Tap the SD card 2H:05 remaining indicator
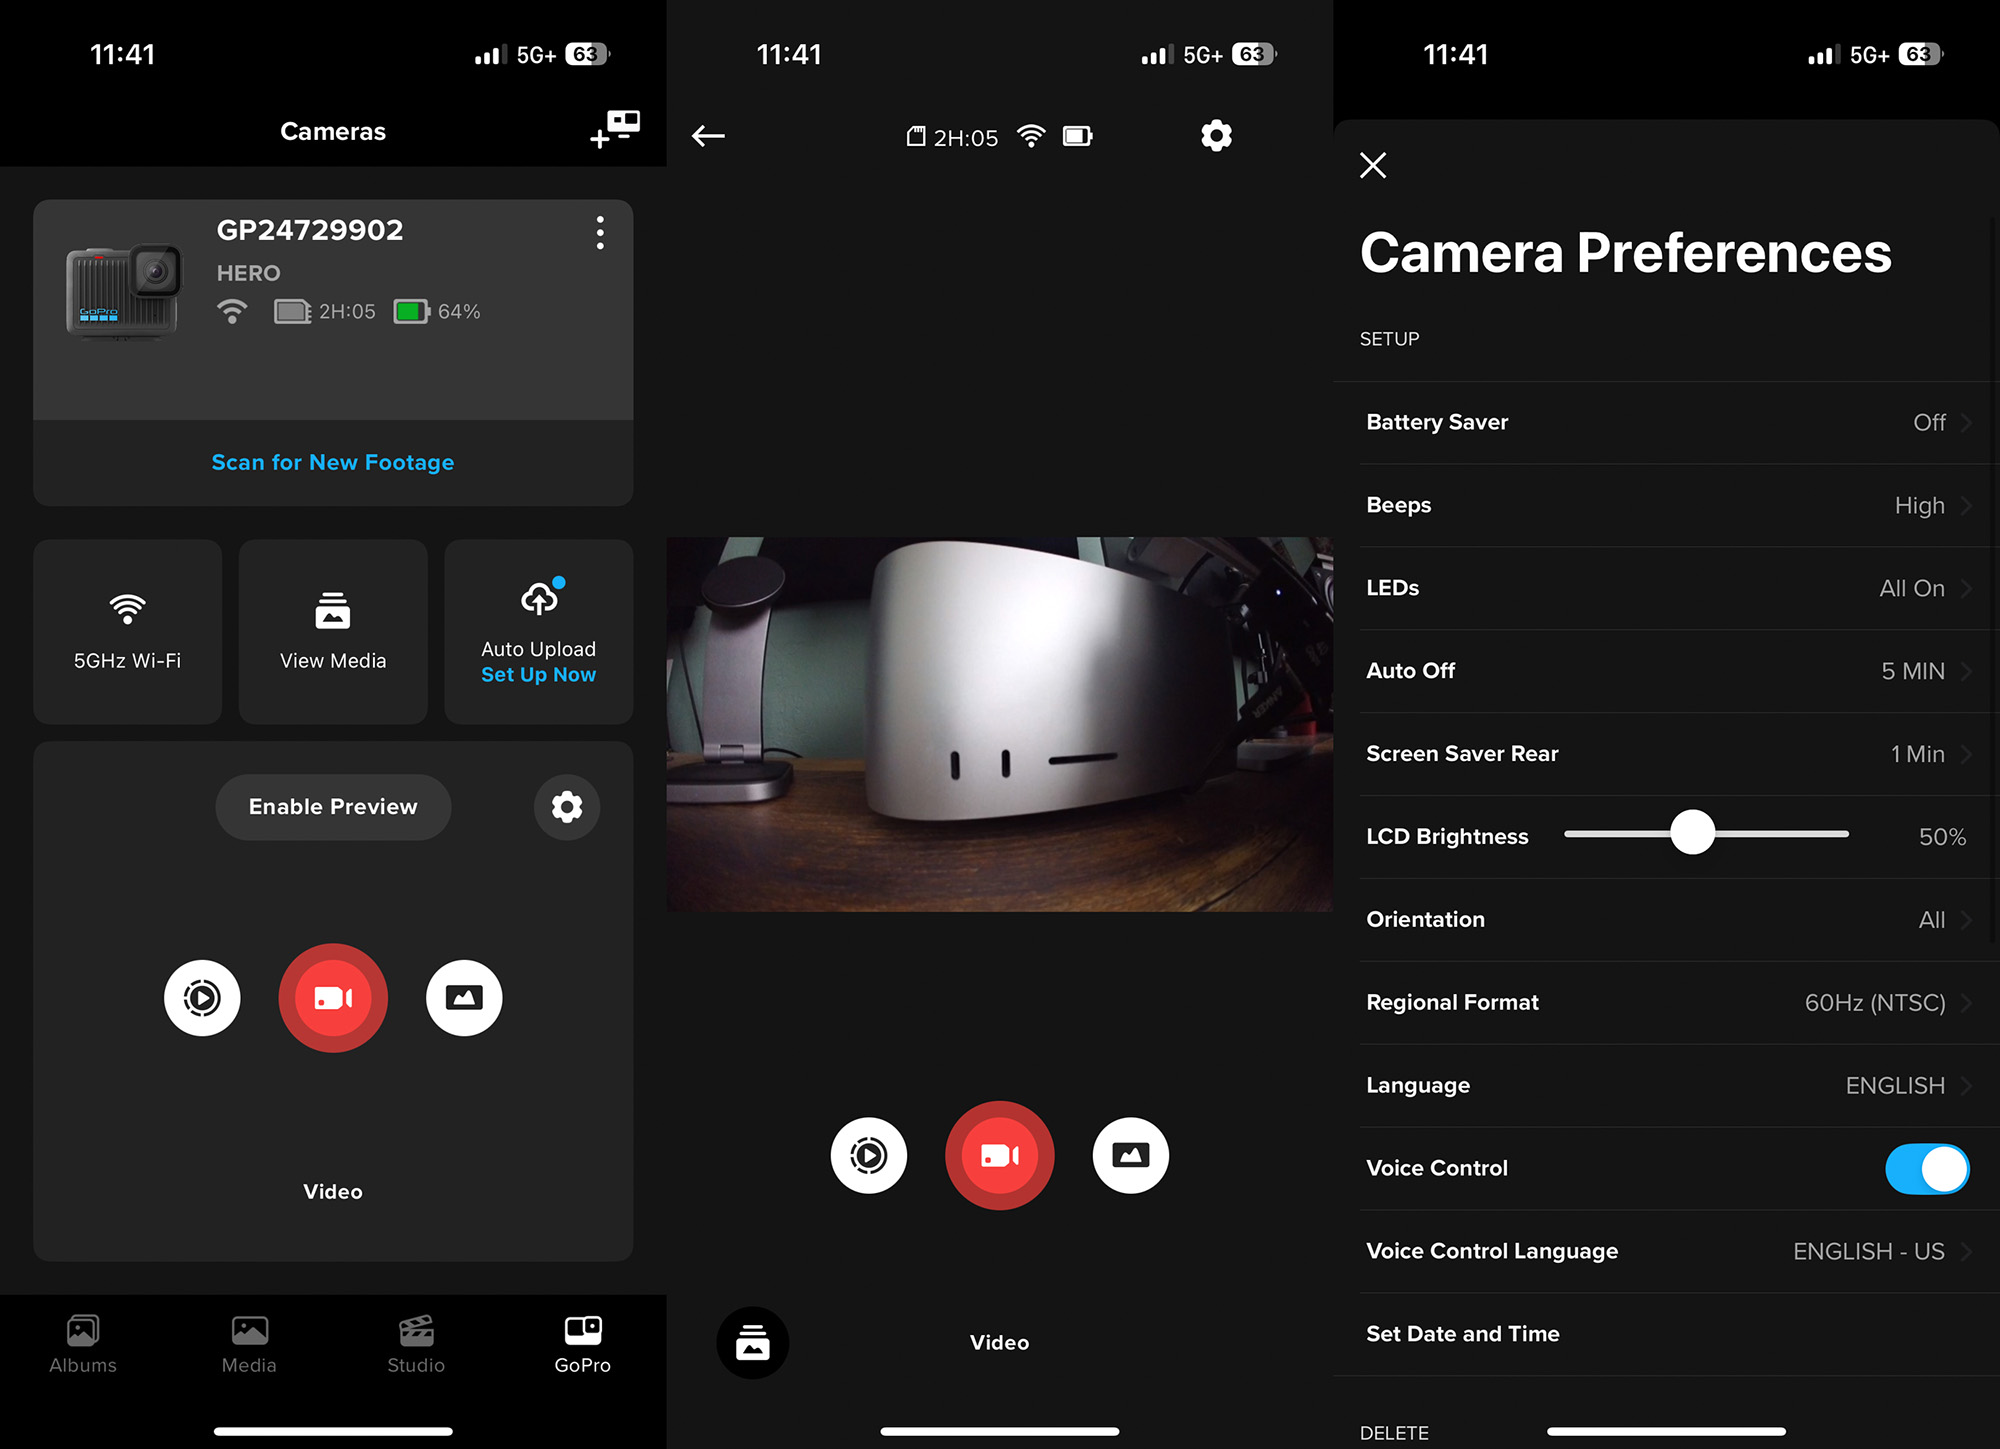Screen dimensions: 2000x1449 click(952, 137)
